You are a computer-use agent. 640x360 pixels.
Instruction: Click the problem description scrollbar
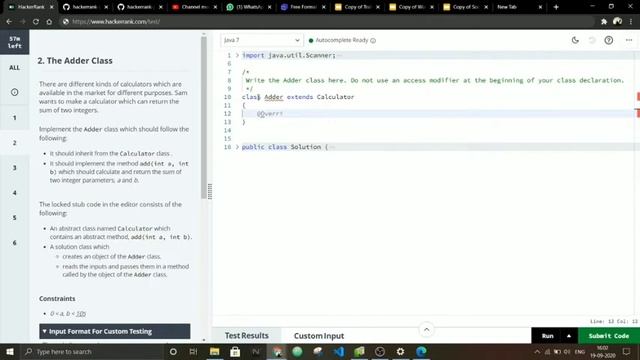click(x=204, y=118)
